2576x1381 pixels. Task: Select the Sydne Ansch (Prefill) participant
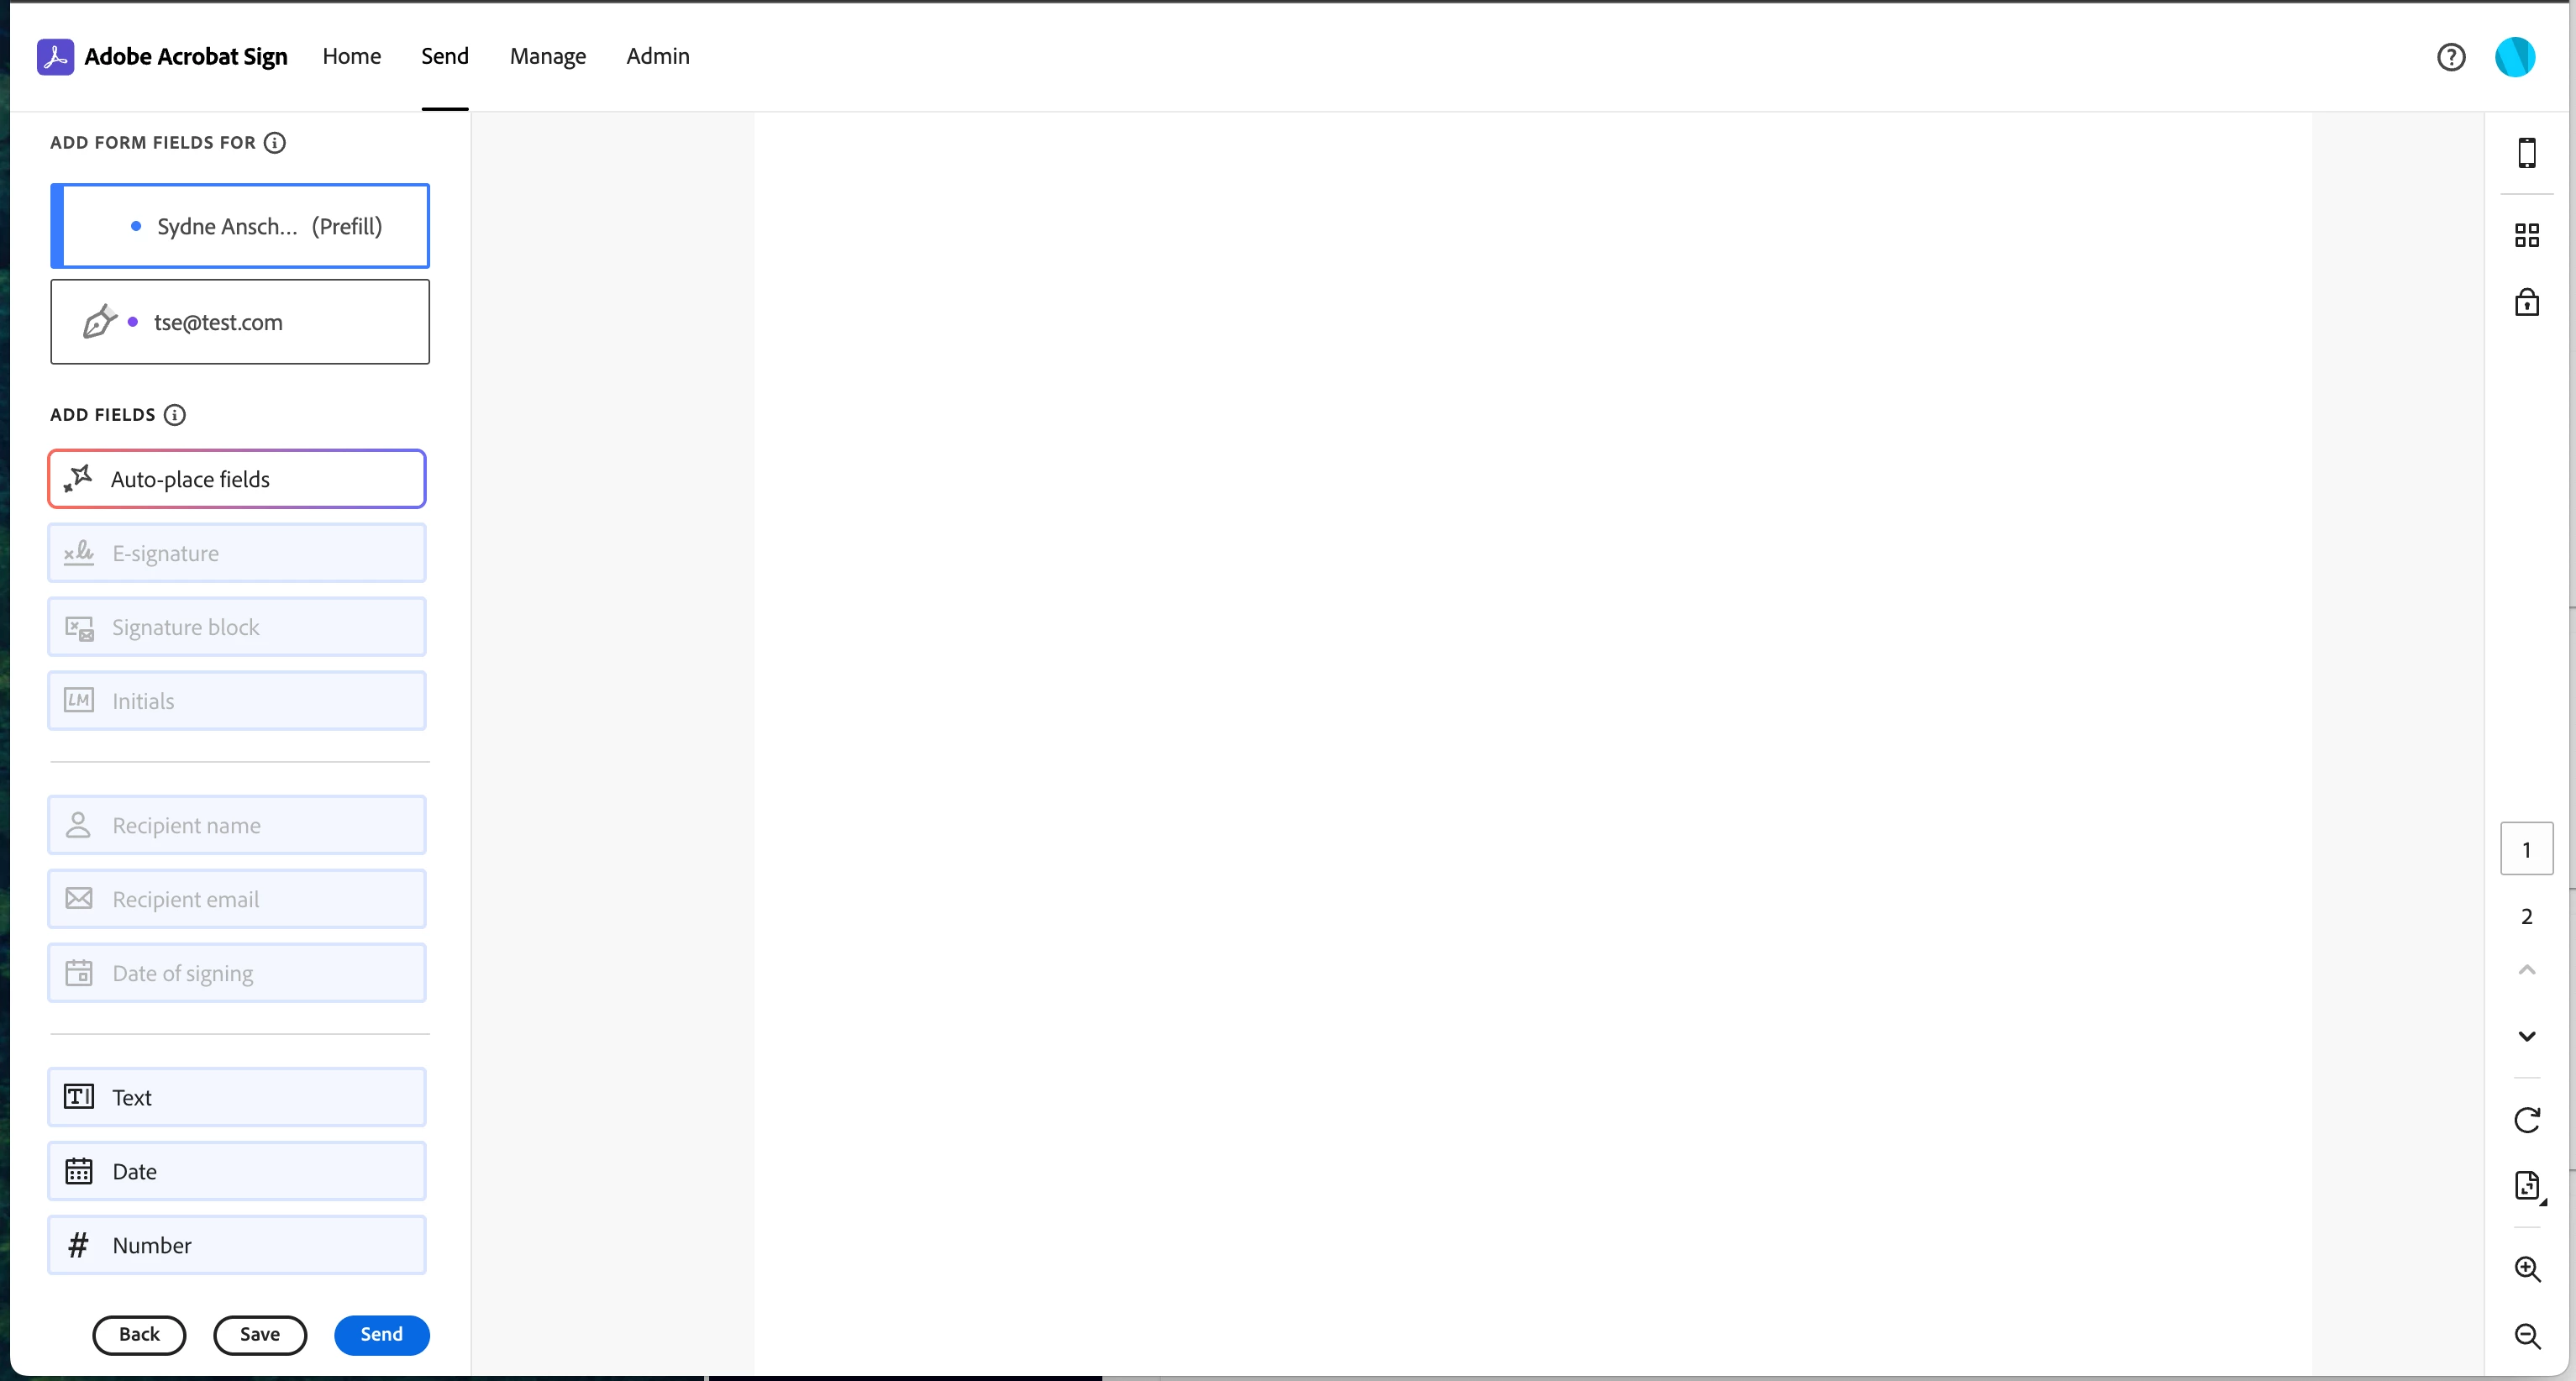[x=240, y=226]
